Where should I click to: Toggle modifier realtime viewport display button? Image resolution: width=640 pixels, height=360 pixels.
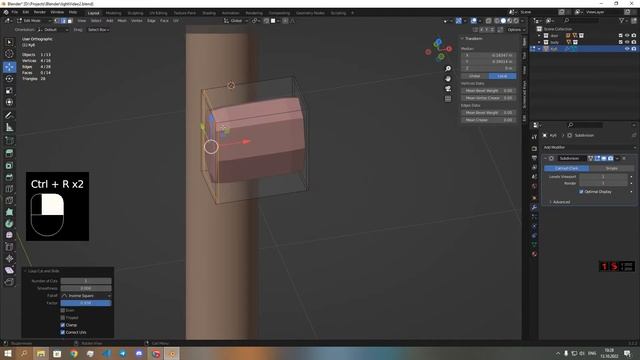[604, 158]
